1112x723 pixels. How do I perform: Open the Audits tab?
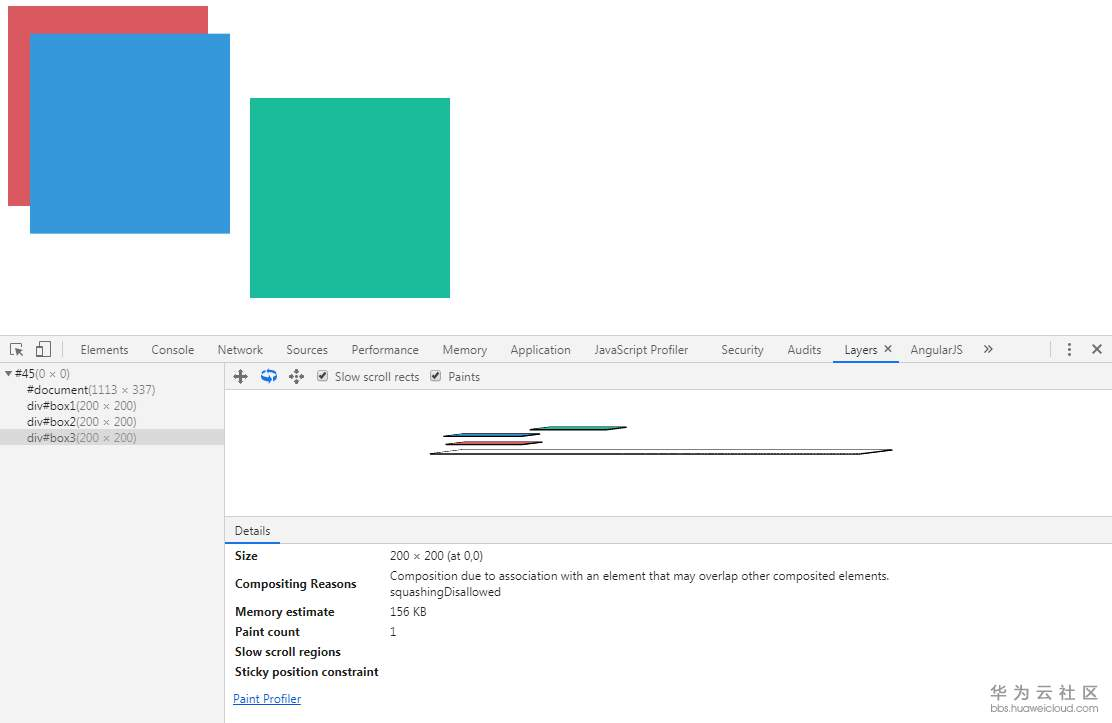(x=804, y=350)
